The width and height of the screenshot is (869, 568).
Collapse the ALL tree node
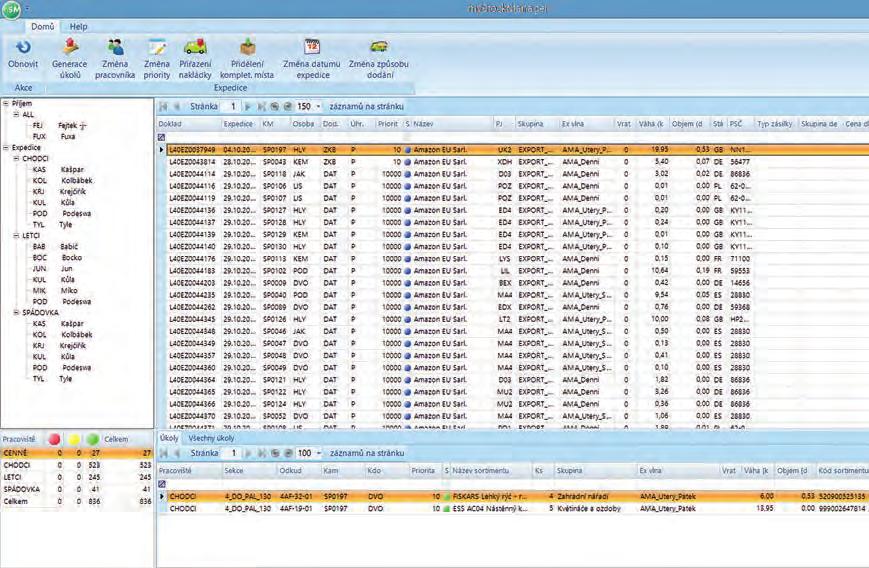[16, 114]
